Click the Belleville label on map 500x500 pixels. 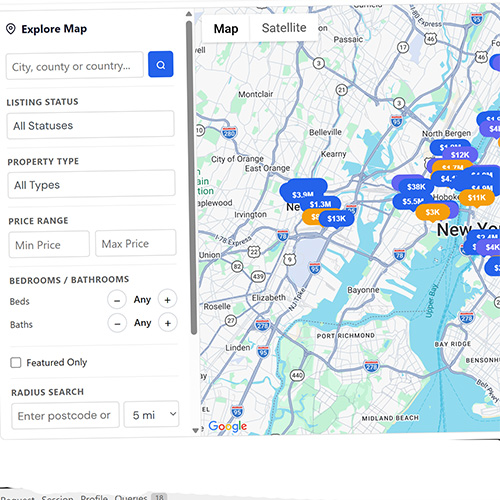click(325, 132)
